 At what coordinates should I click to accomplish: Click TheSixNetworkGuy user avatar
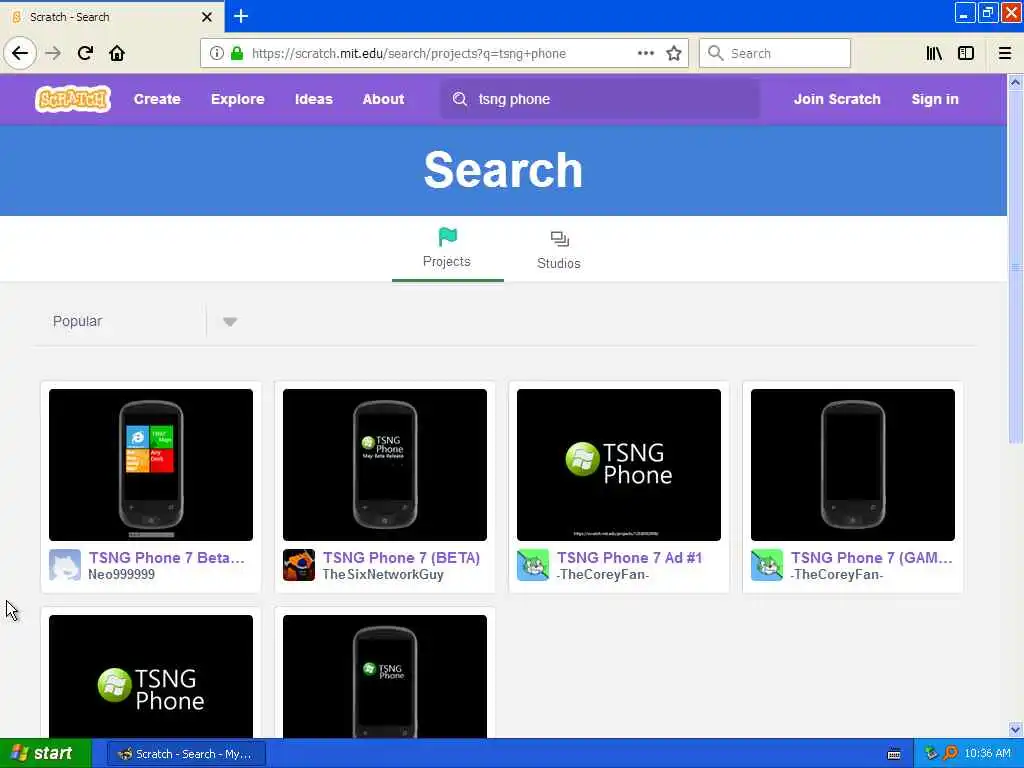[298, 565]
